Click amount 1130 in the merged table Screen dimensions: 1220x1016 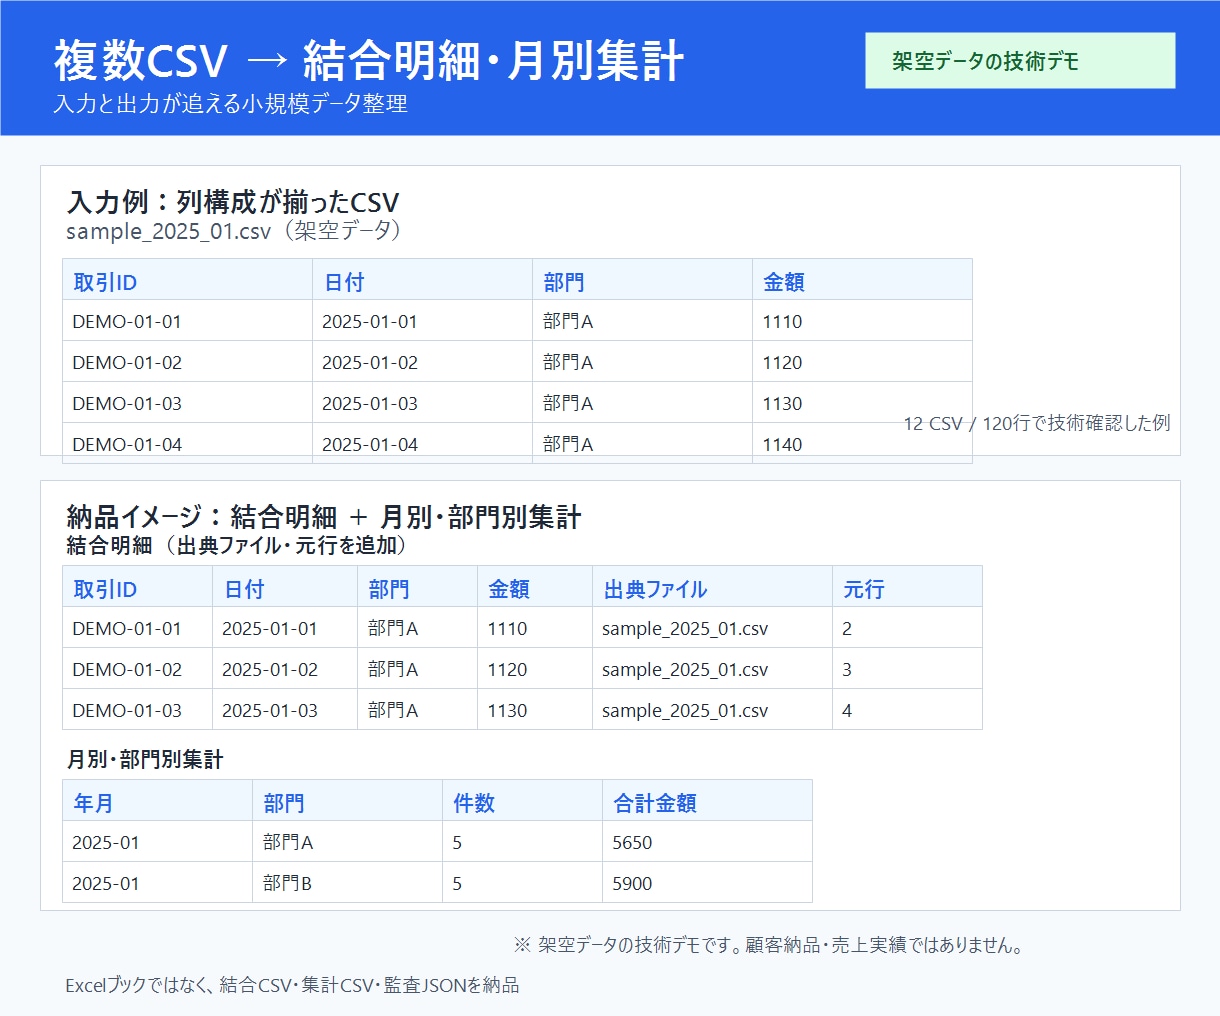[x=507, y=711]
